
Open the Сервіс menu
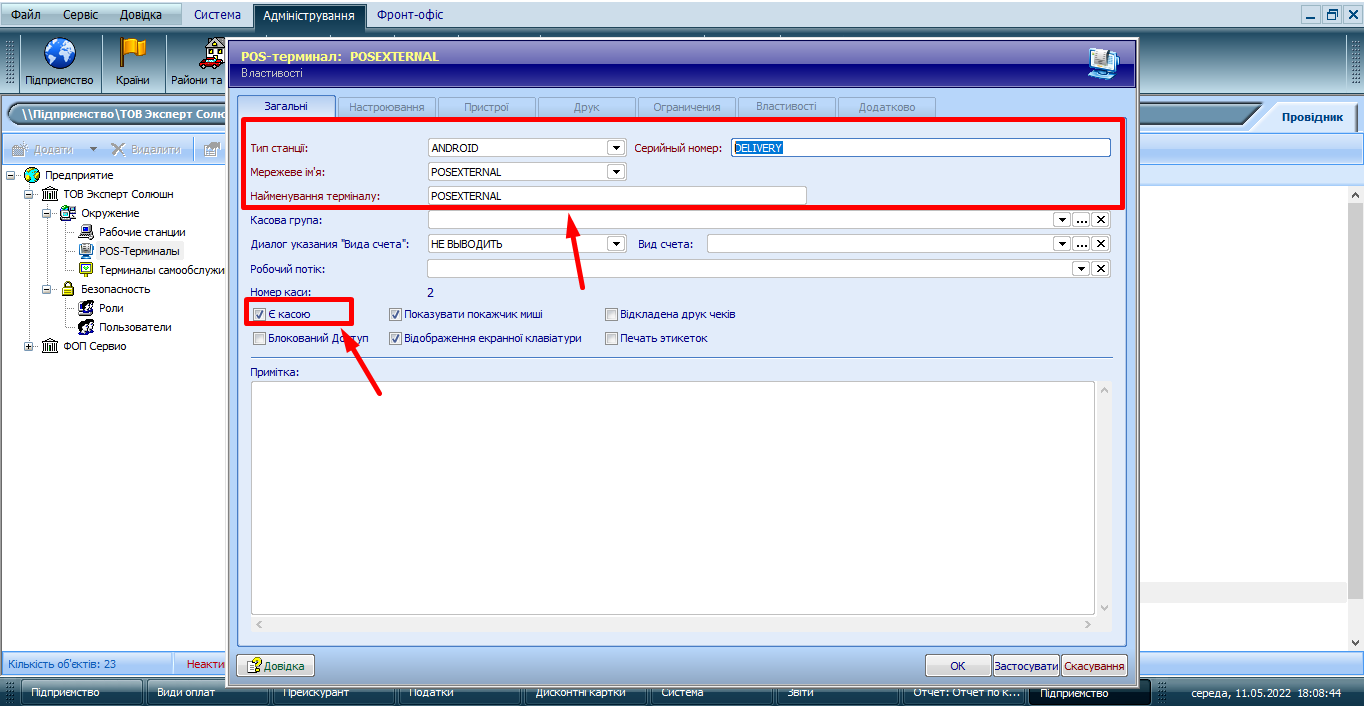click(80, 15)
